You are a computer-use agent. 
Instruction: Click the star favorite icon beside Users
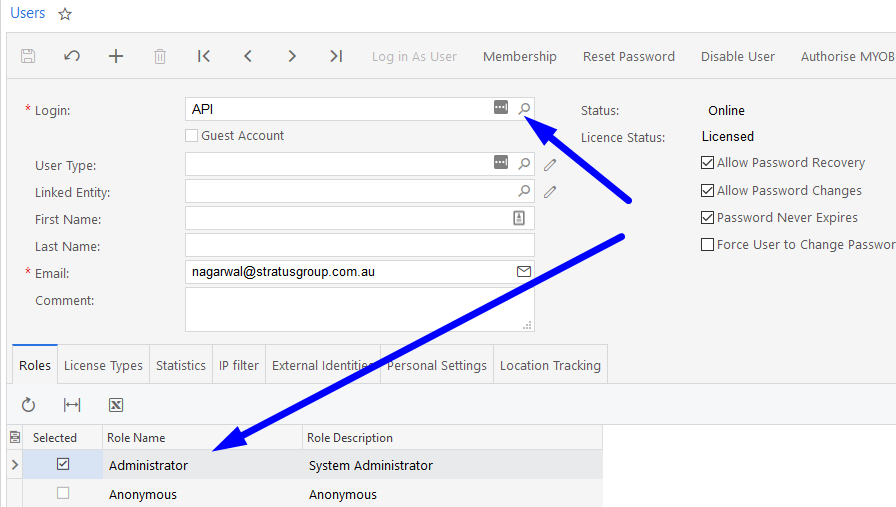[x=65, y=14]
